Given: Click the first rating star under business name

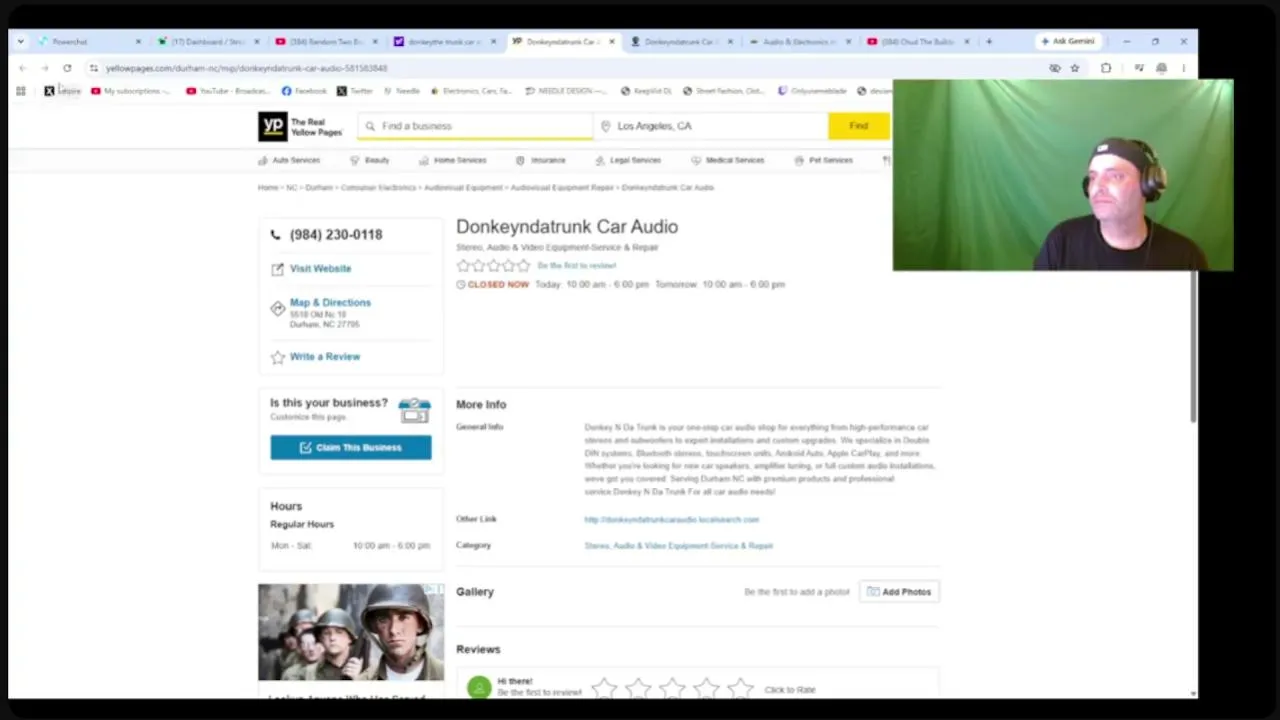Looking at the screenshot, I should tap(463, 266).
